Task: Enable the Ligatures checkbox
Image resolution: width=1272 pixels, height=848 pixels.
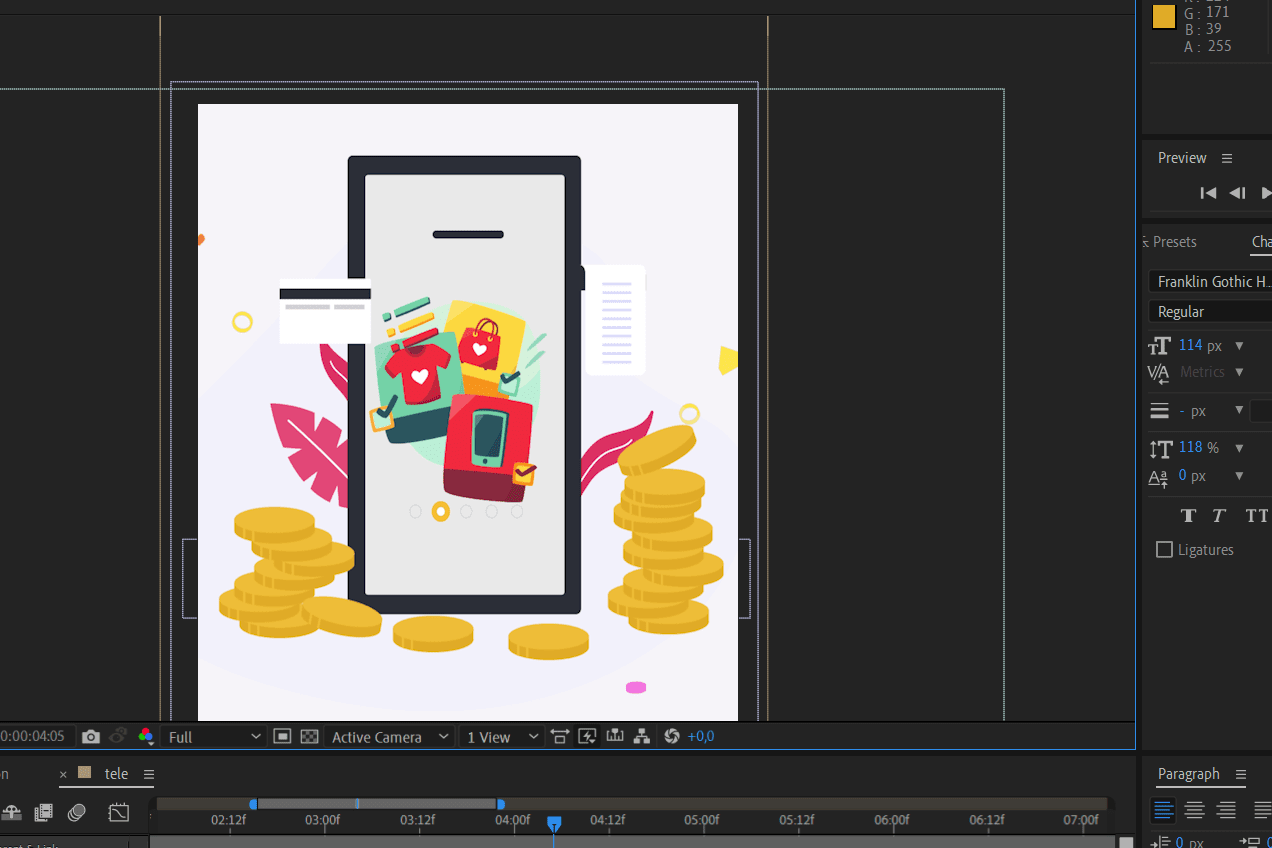Action: (x=1164, y=550)
